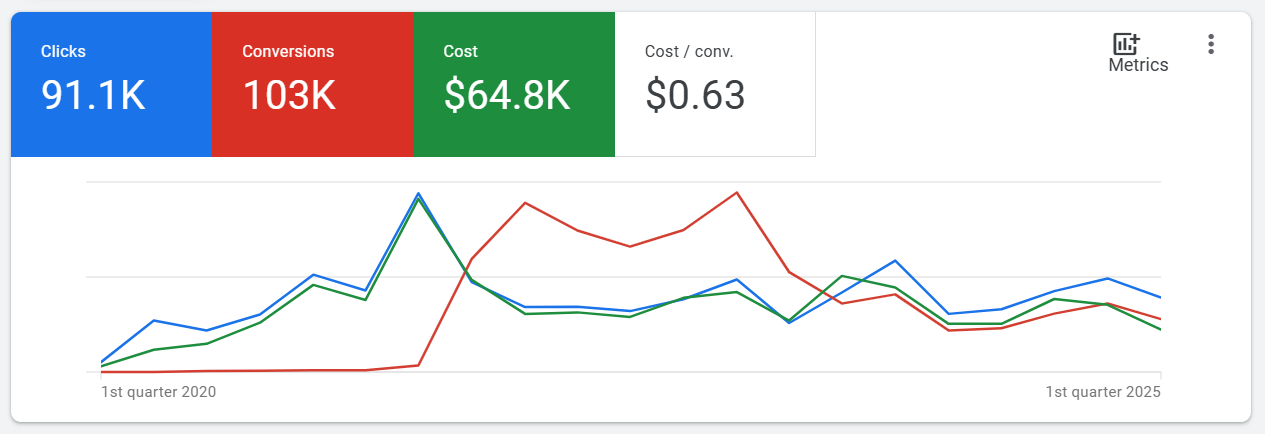
Task: Click the green Cost line's right end point
Action: [1160, 330]
